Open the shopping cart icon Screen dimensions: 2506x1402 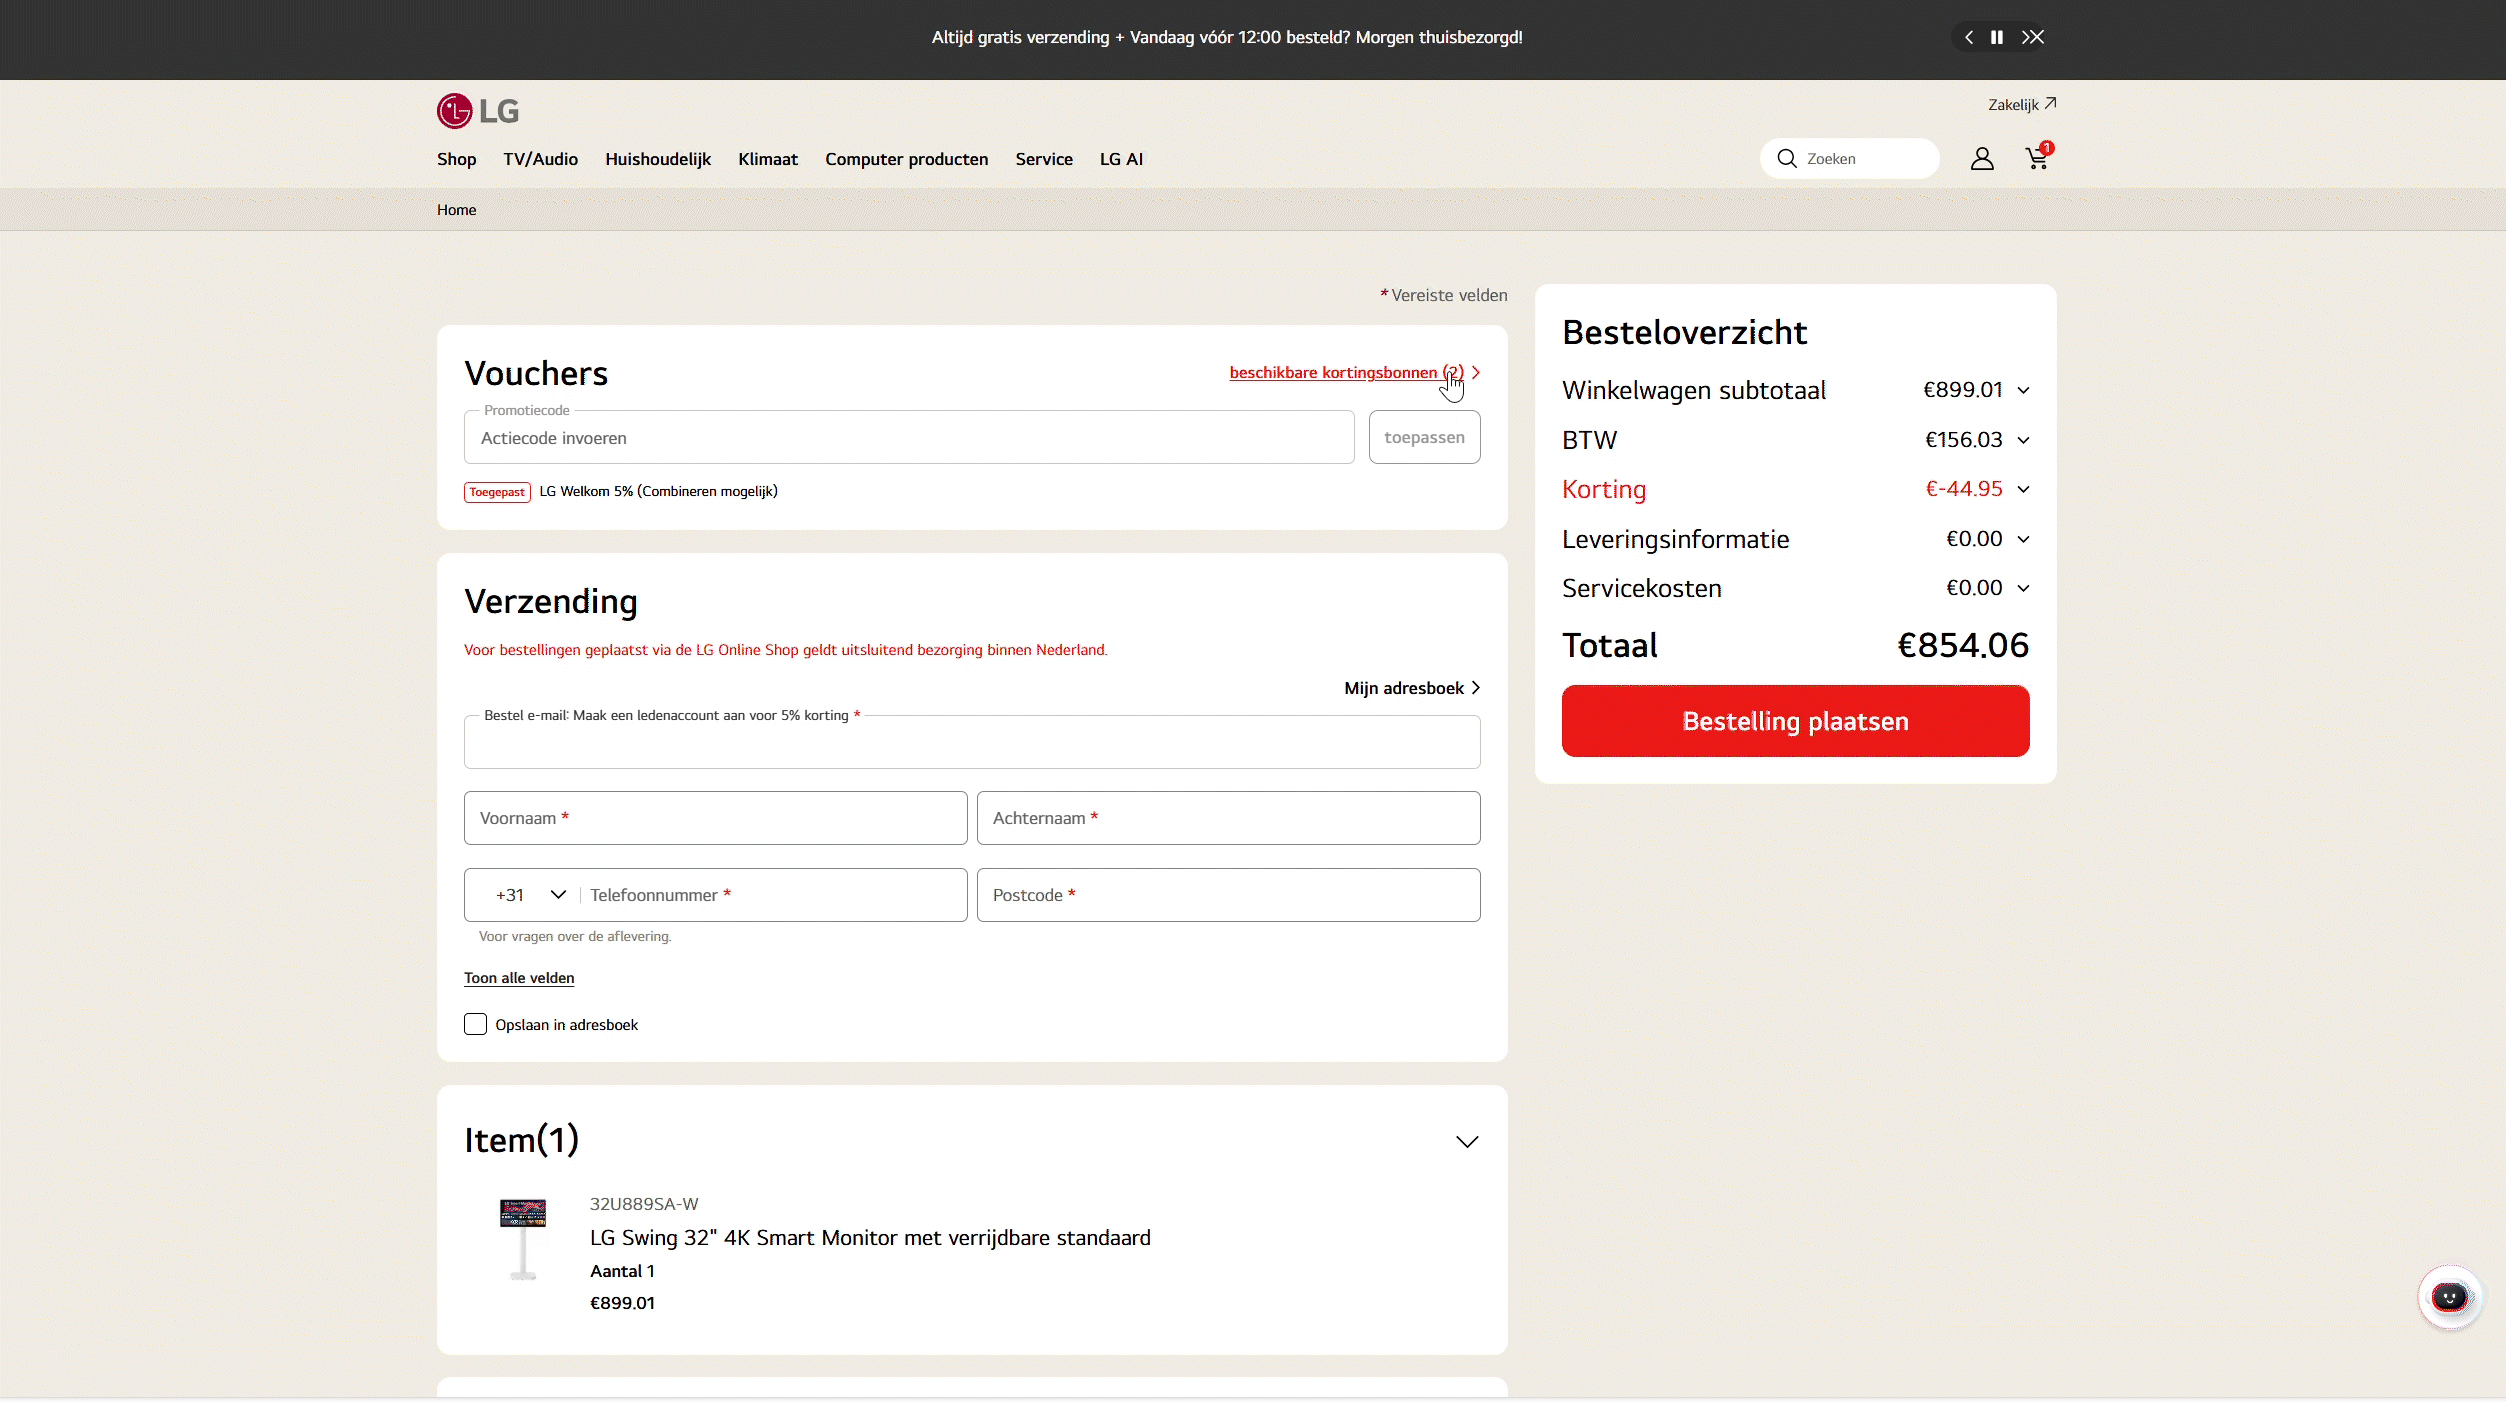pyautogui.click(x=2037, y=159)
